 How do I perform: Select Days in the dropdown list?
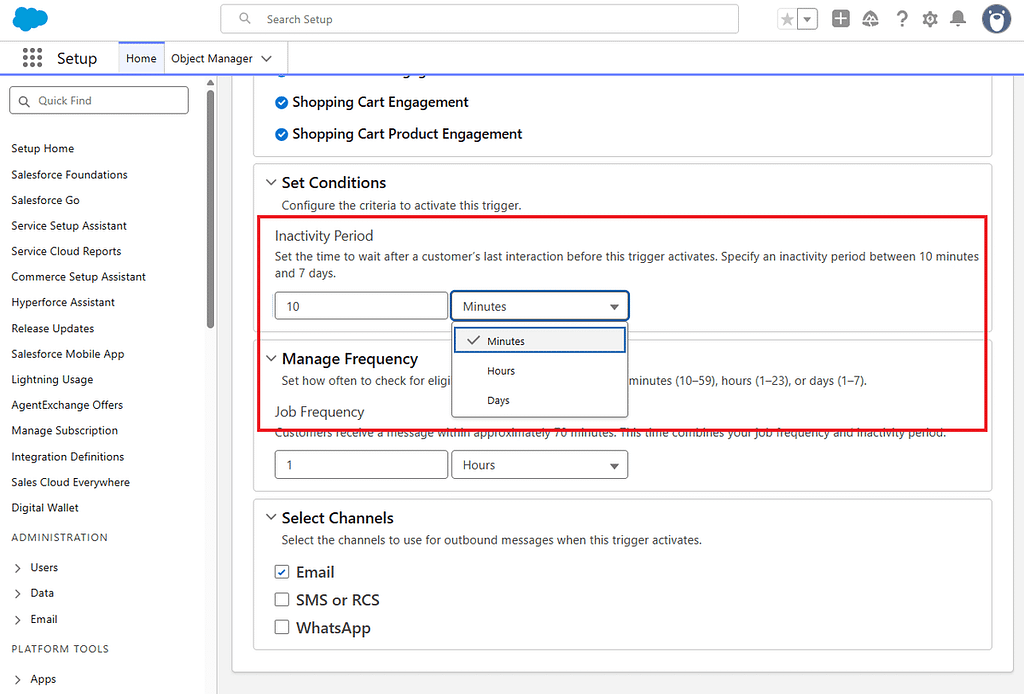click(539, 400)
